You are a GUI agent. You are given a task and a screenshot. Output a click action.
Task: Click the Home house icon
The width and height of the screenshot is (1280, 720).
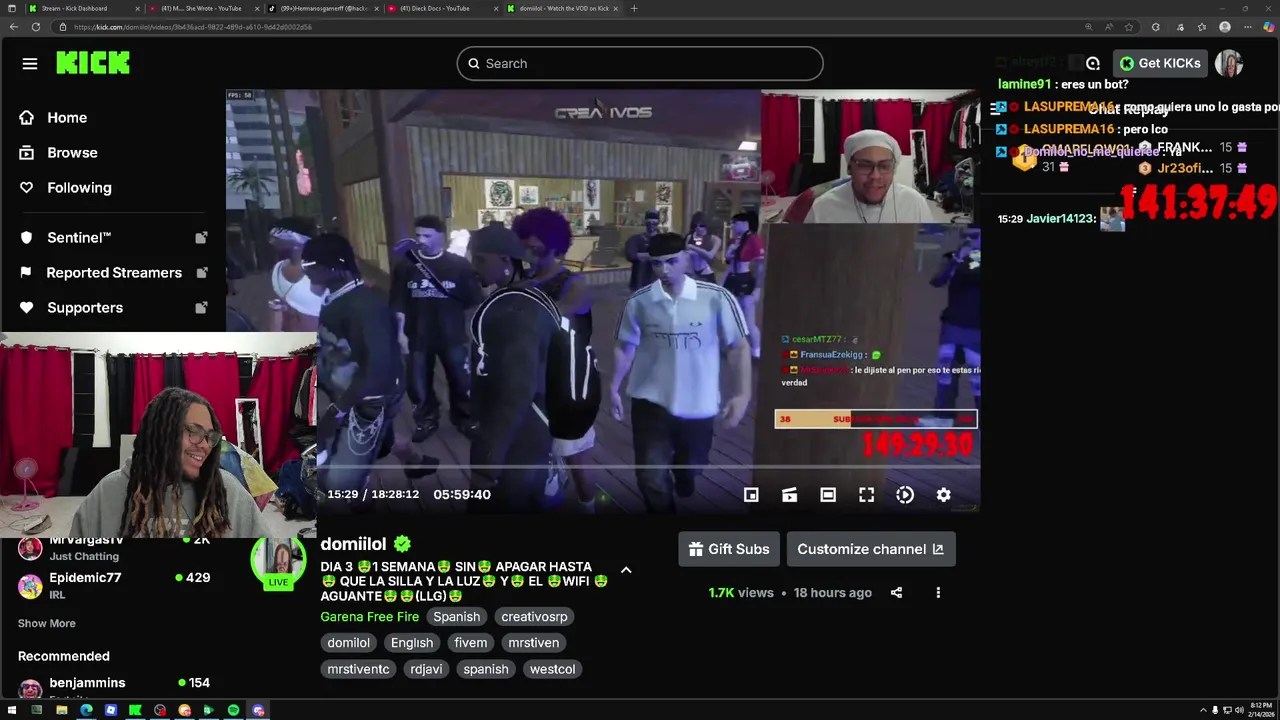[x=27, y=118]
